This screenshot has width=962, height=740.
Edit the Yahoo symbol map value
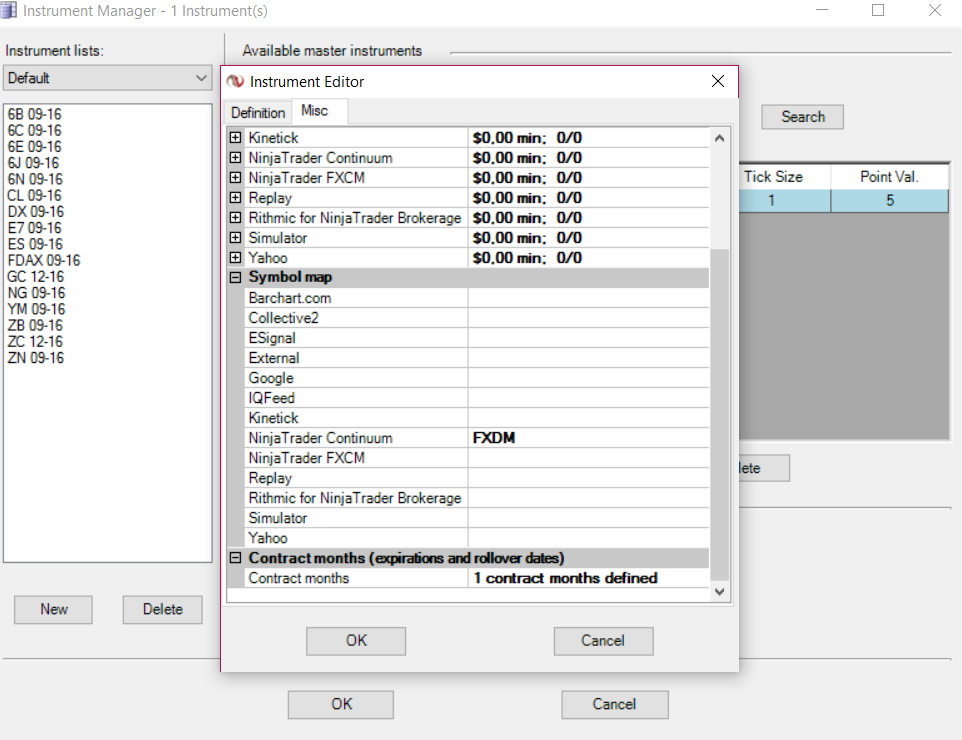pyautogui.click(x=588, y=538)
